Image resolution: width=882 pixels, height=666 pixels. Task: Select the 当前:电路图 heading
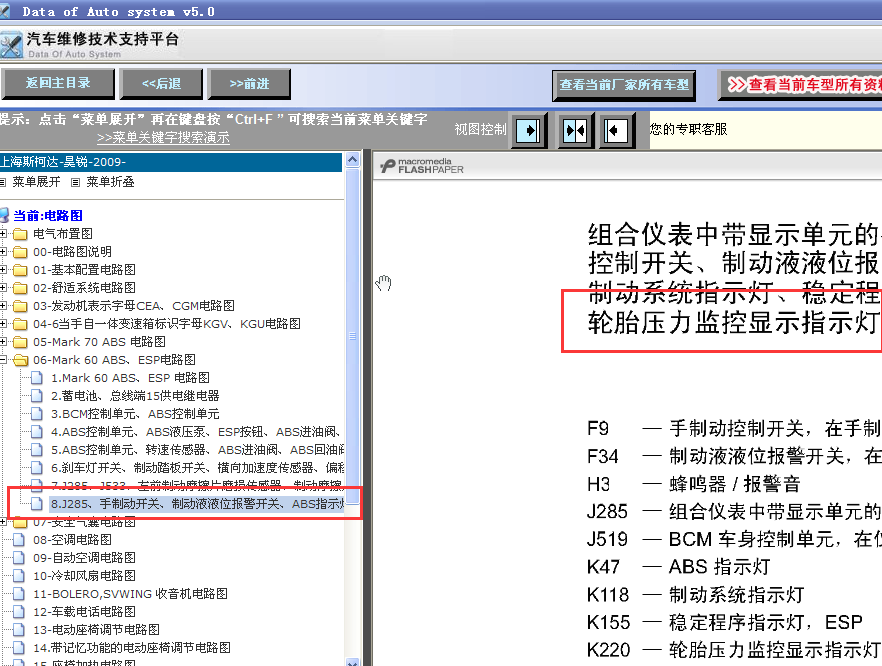click(x=48, y=215)
